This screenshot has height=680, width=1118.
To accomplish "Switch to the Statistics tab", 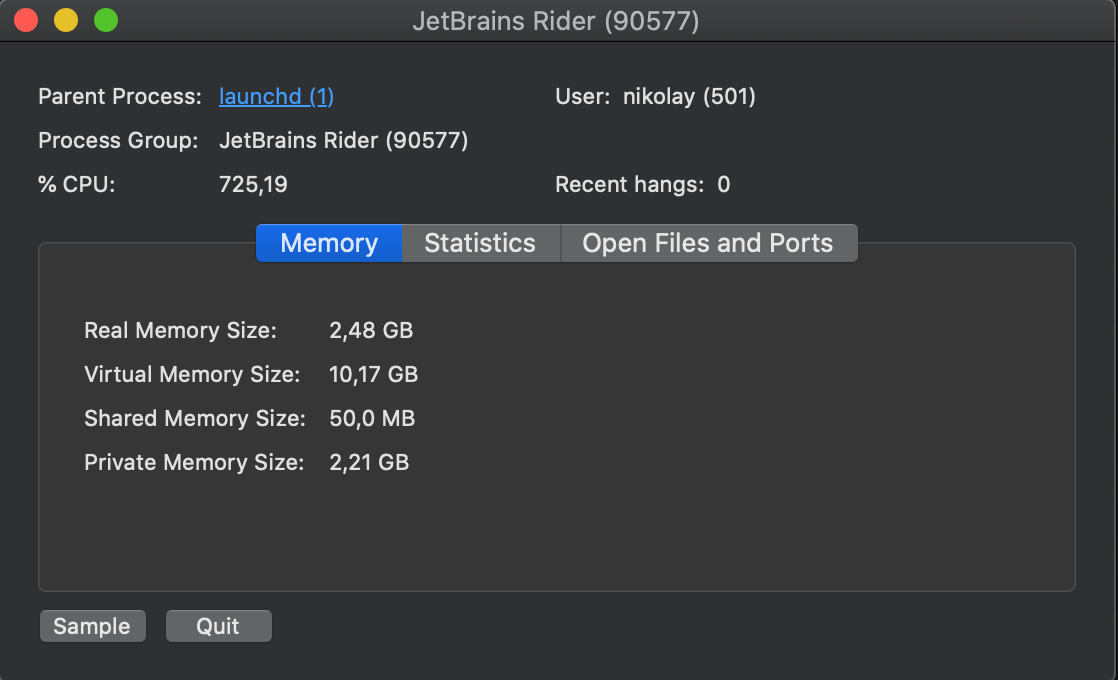I will [x=481, y=243].
